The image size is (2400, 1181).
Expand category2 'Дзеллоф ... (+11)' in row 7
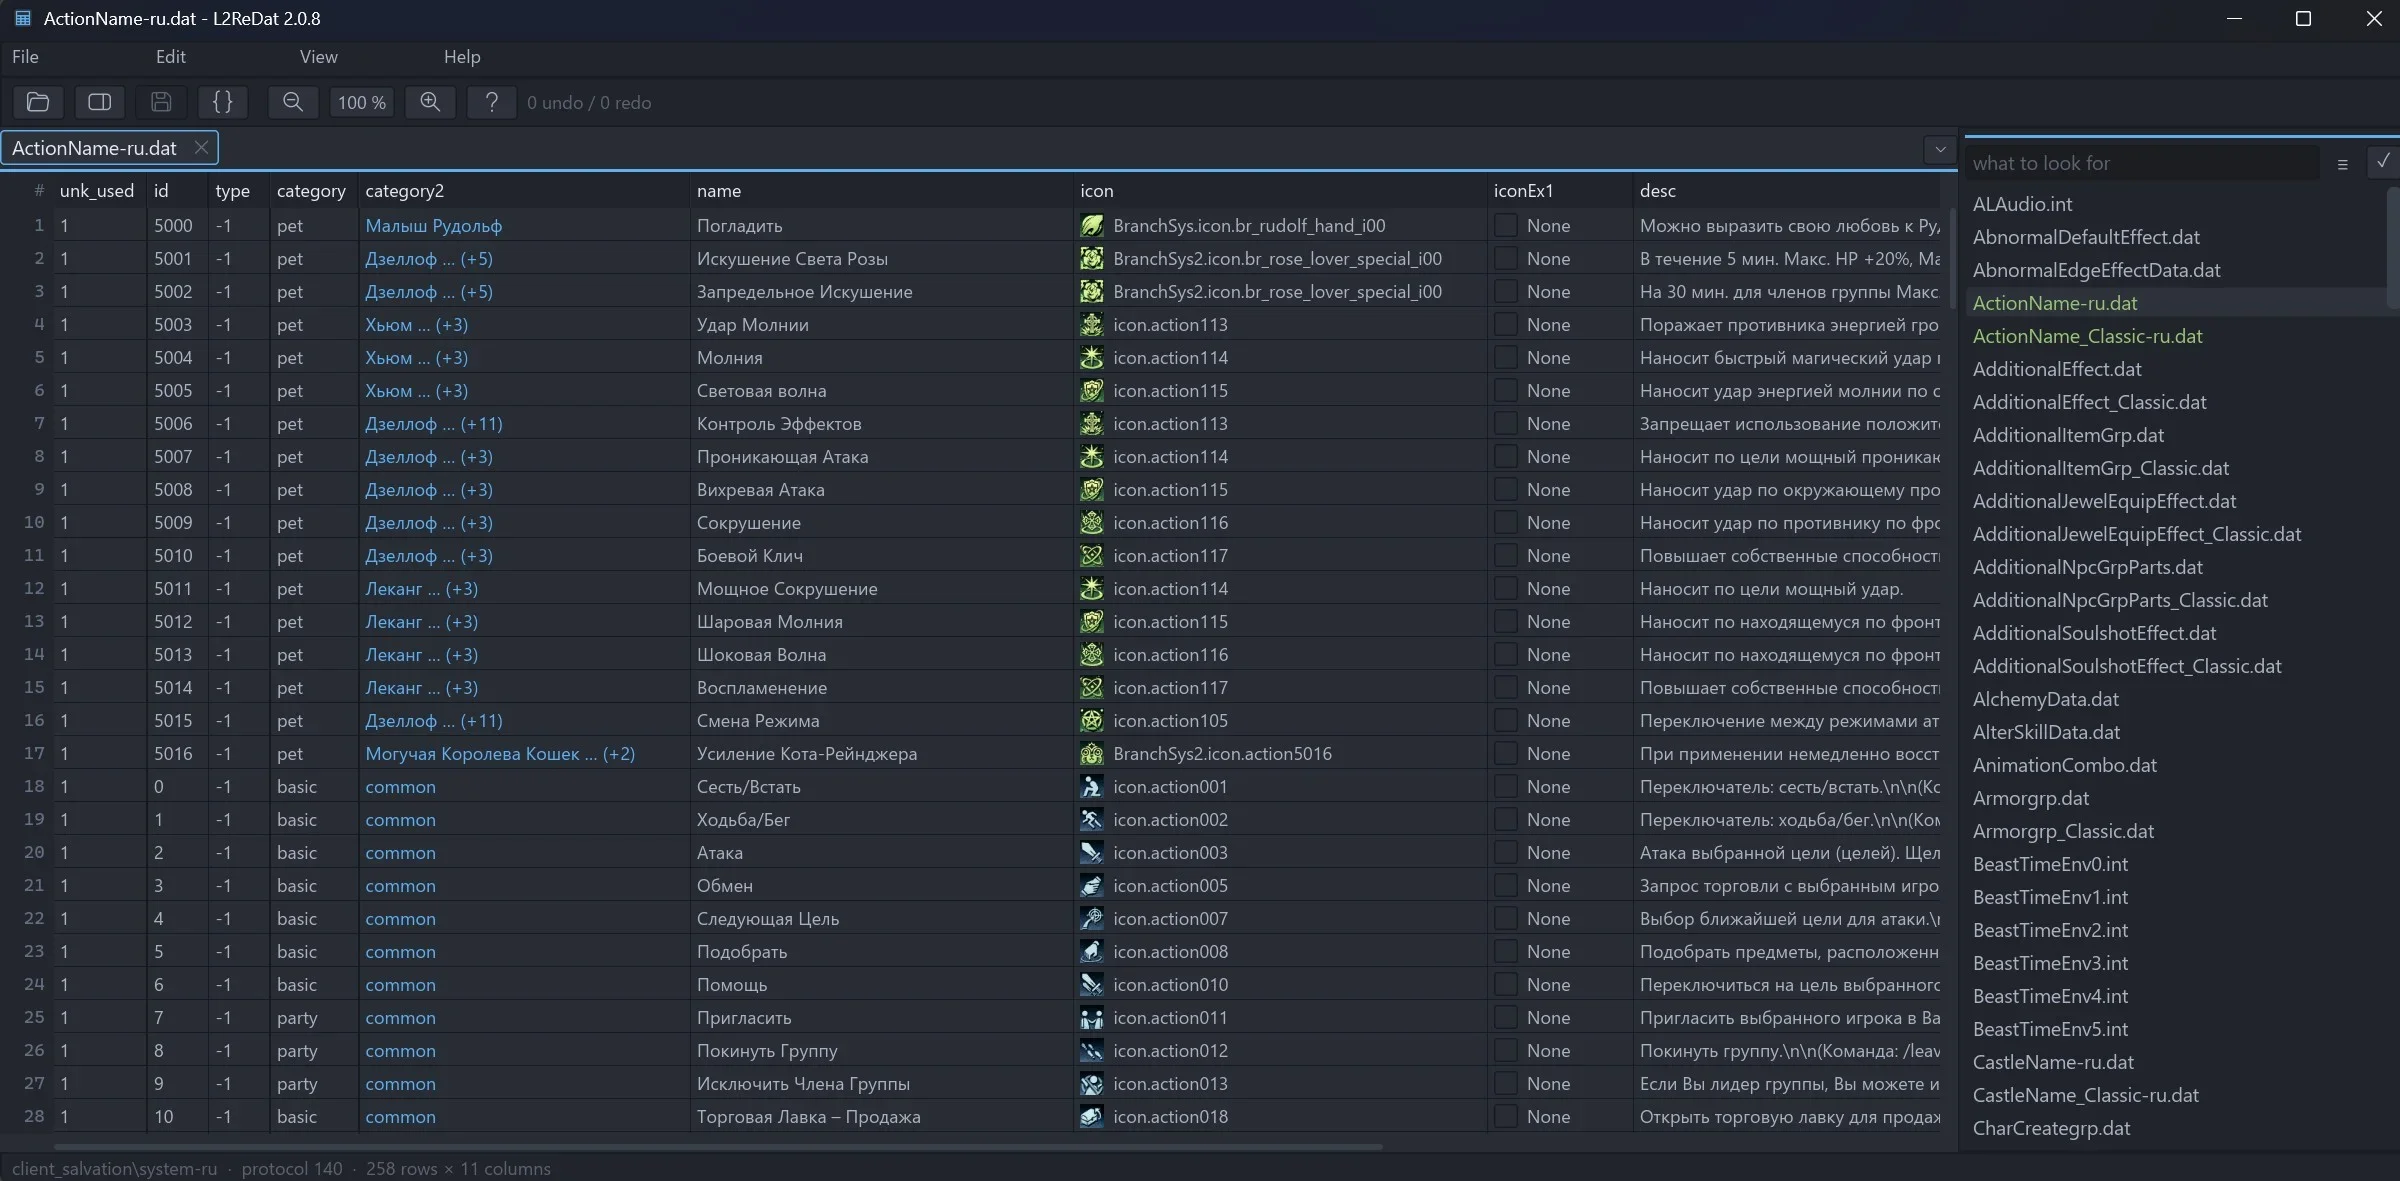pyautogui.click(x=434, y=424)
